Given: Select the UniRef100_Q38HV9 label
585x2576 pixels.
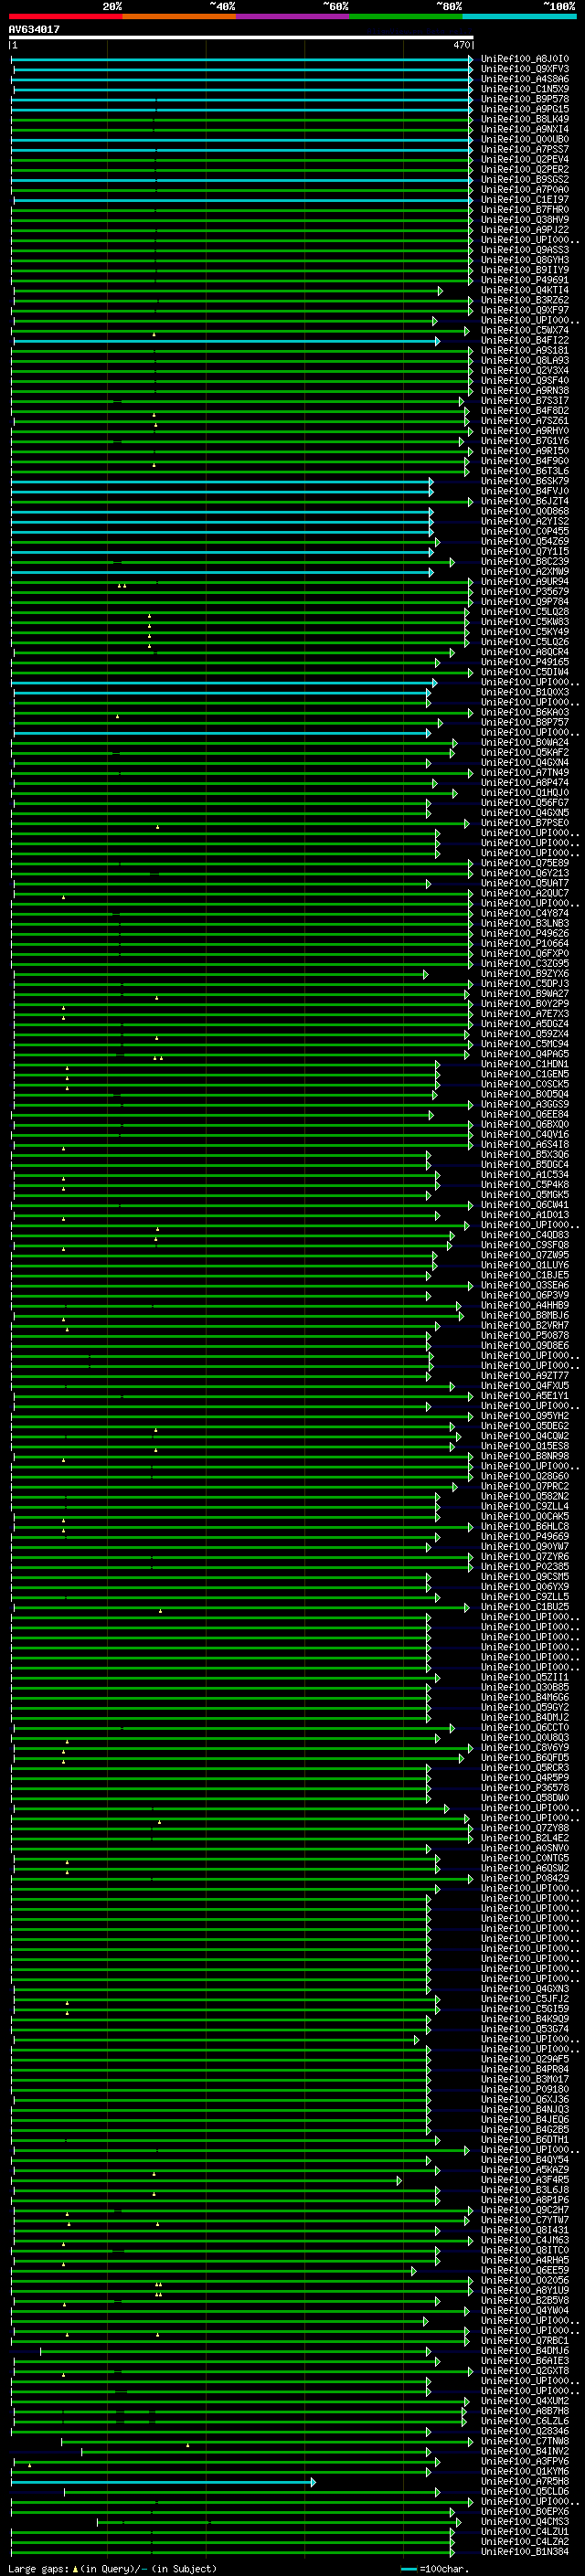Looking at the screenshot, I should [x=525, y=220].
